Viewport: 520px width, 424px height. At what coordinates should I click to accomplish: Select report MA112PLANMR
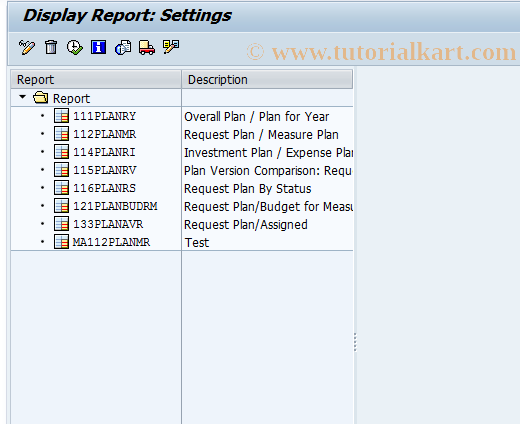(x=111, y=242)
